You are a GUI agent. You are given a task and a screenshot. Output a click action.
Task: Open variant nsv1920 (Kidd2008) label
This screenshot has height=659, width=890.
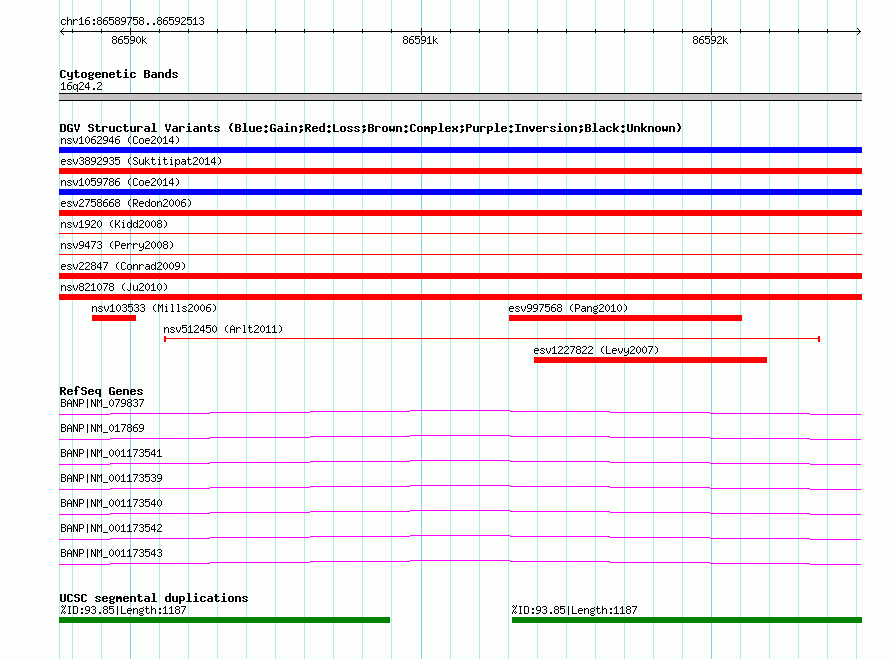[x=114, y=224]
